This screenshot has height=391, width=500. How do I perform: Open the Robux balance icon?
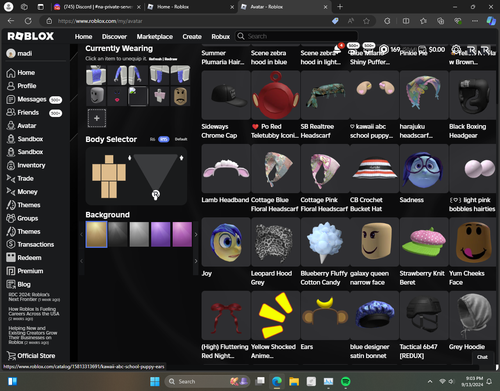[x=384, y=49]
